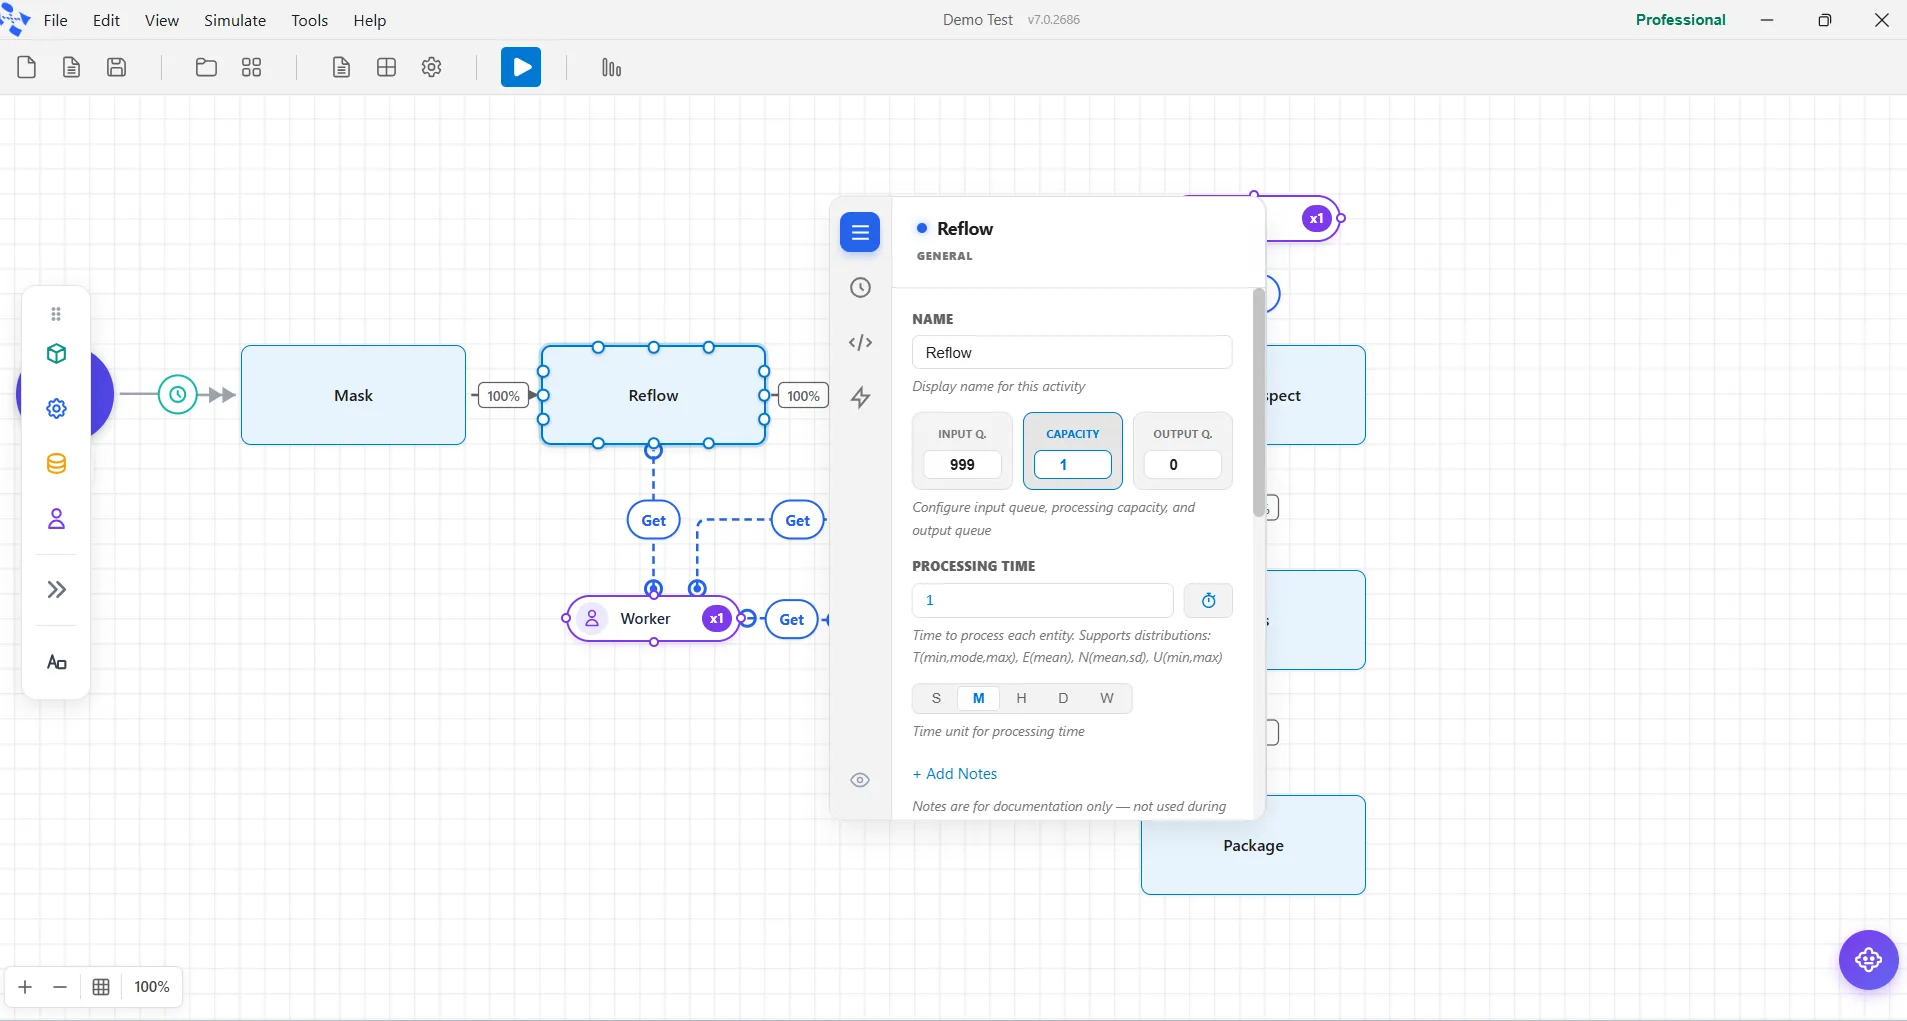Image resolution: width=1907 pixels, height=1021 pixels.
Task: Zoom in with the plus button
Action: tap(25, 987)
